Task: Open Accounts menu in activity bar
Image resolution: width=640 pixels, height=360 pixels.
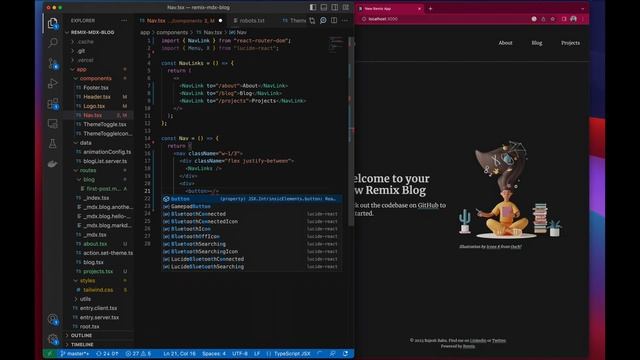Action: 53,319
